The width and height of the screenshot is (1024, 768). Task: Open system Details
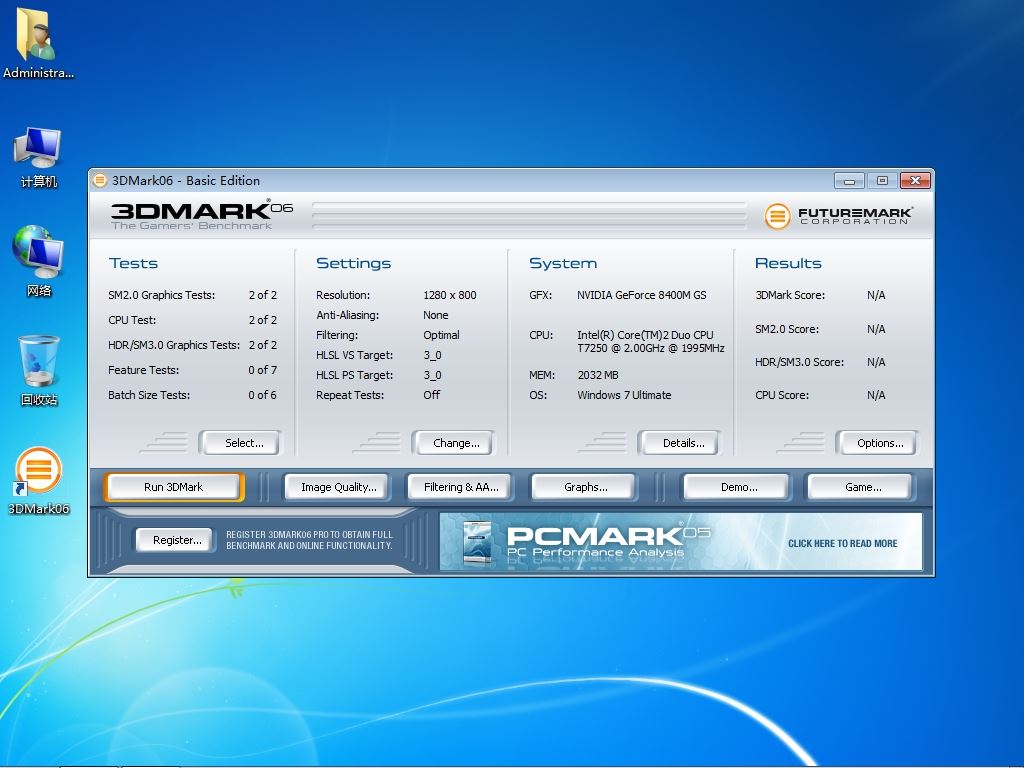click(x=679, y=443)
